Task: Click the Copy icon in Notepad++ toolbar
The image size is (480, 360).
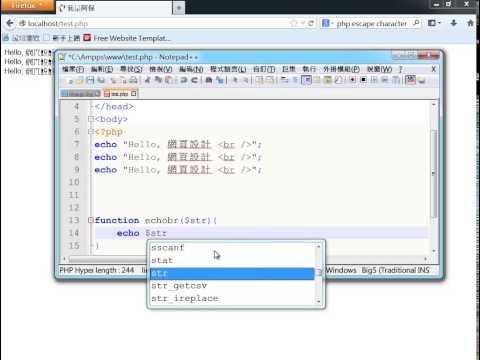Action: click(158, 80)
